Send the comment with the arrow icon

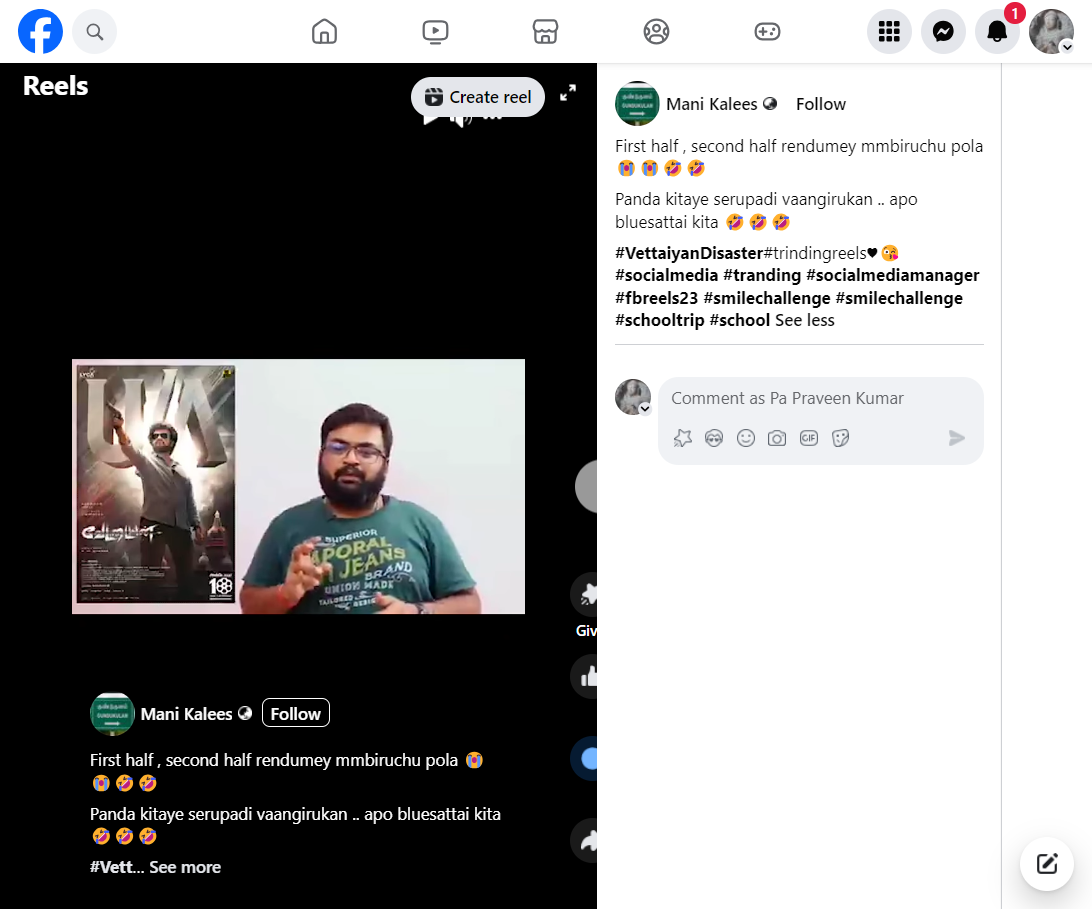[x=957, y=438]
